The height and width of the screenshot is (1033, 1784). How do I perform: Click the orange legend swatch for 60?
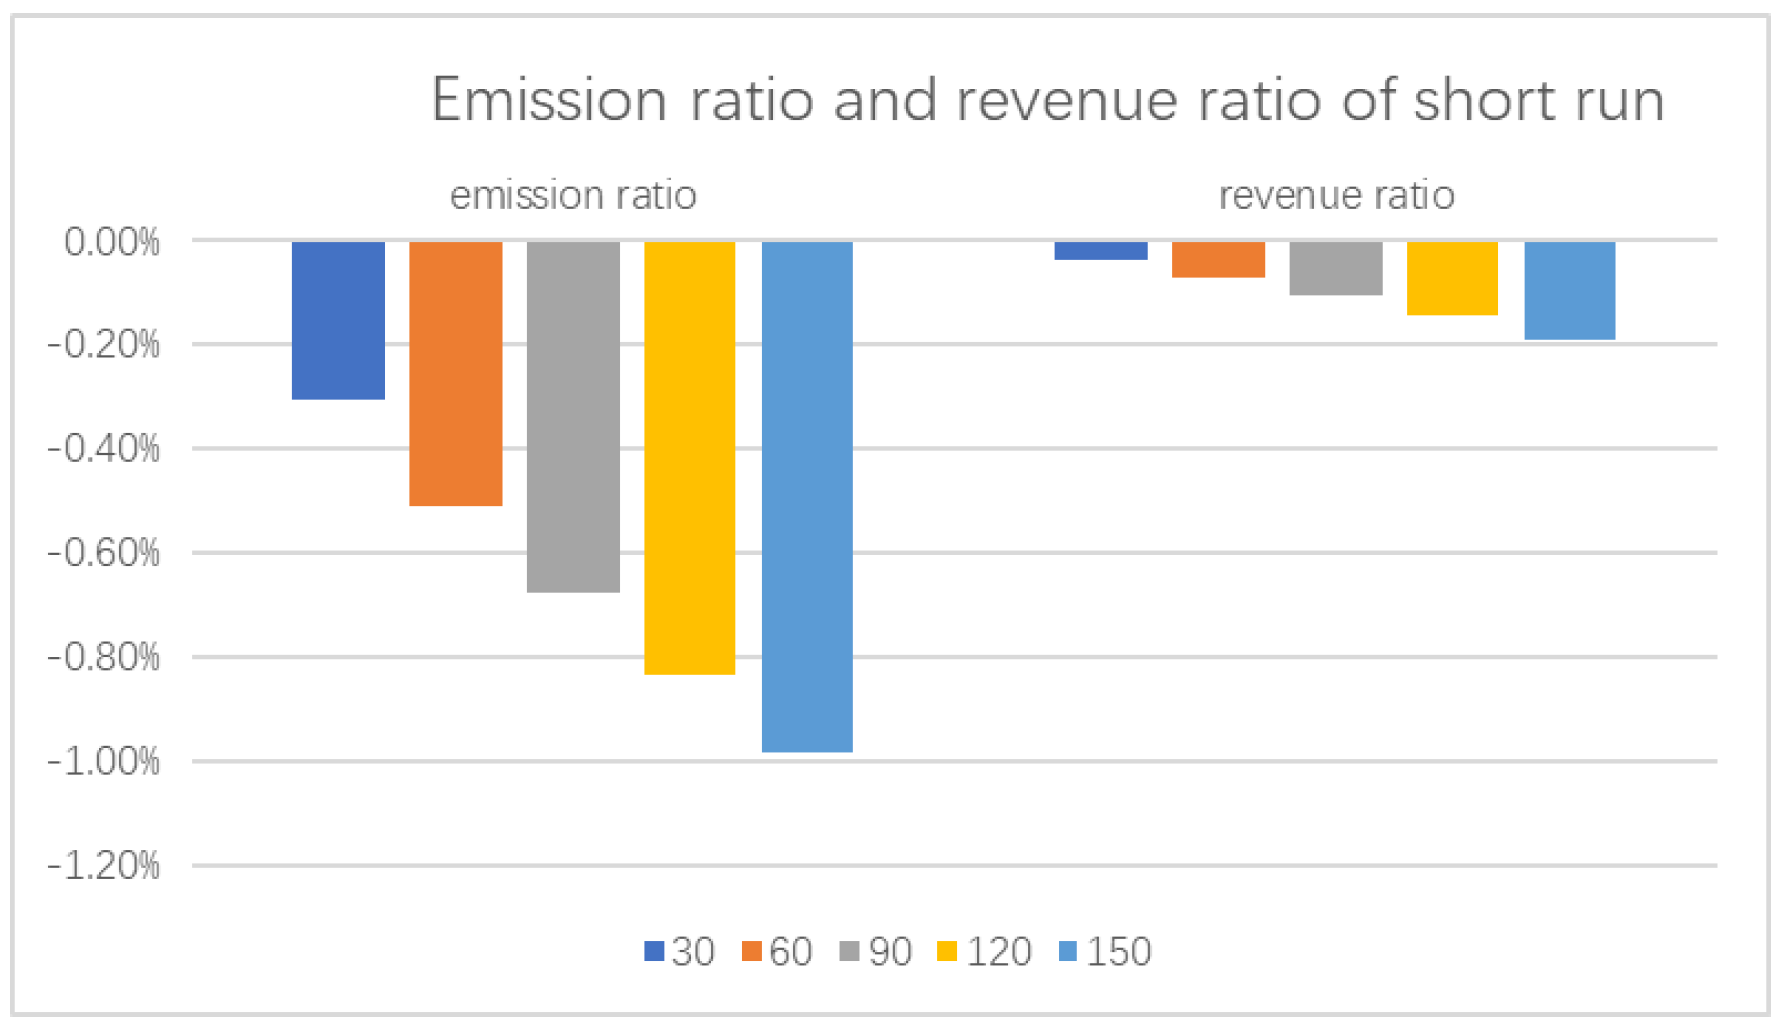(x=752, y=952)
